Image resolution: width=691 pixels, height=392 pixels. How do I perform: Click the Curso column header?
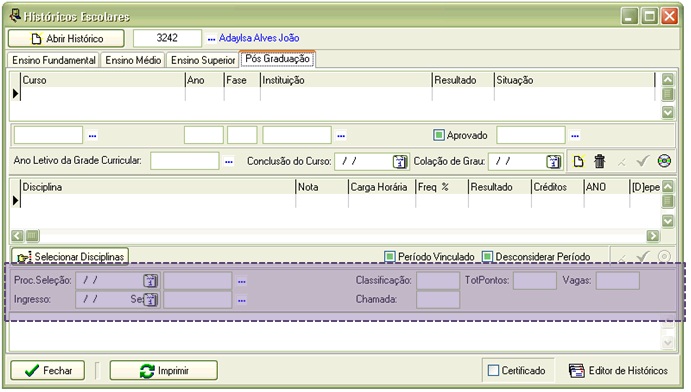coord(103,80)
